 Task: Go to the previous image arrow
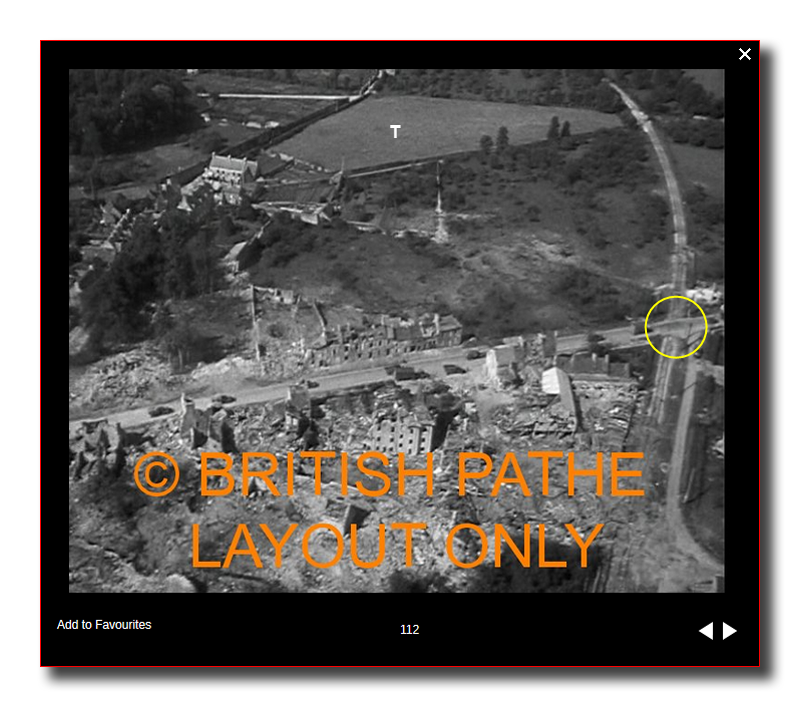coord(706,631)
